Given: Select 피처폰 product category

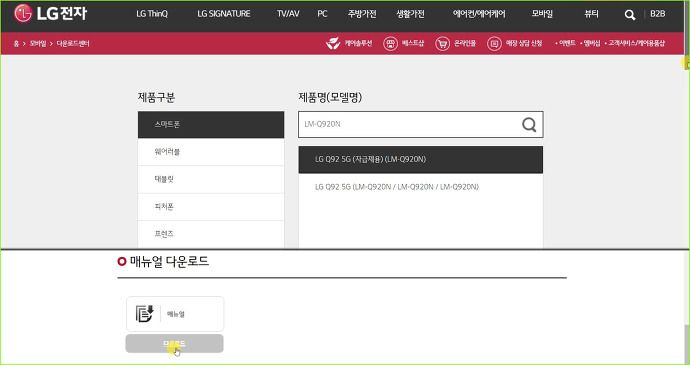Looking at the screenshot, I should [211, 206].
